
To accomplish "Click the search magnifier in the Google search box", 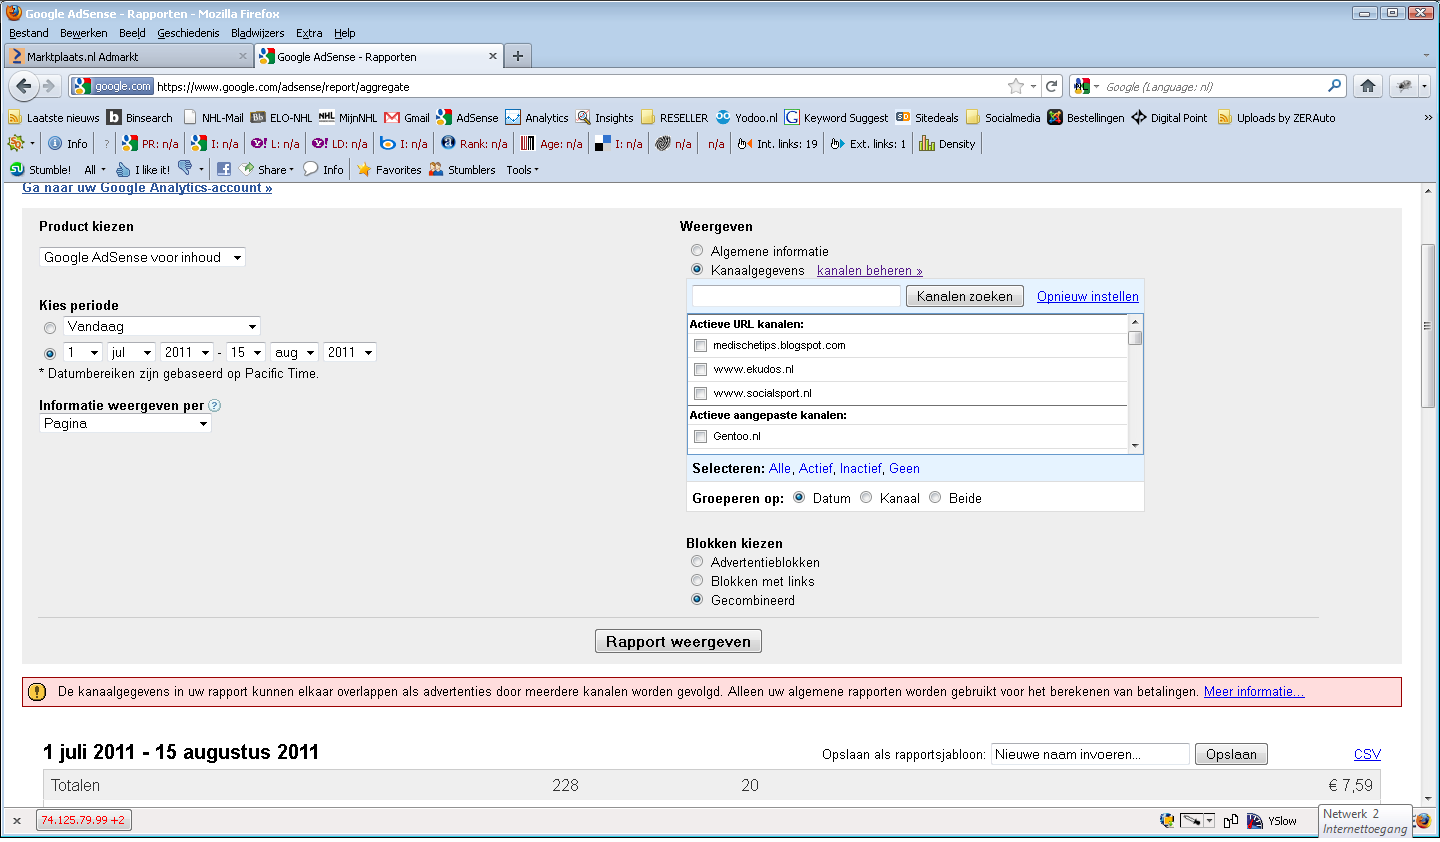I will (1334, 86).
